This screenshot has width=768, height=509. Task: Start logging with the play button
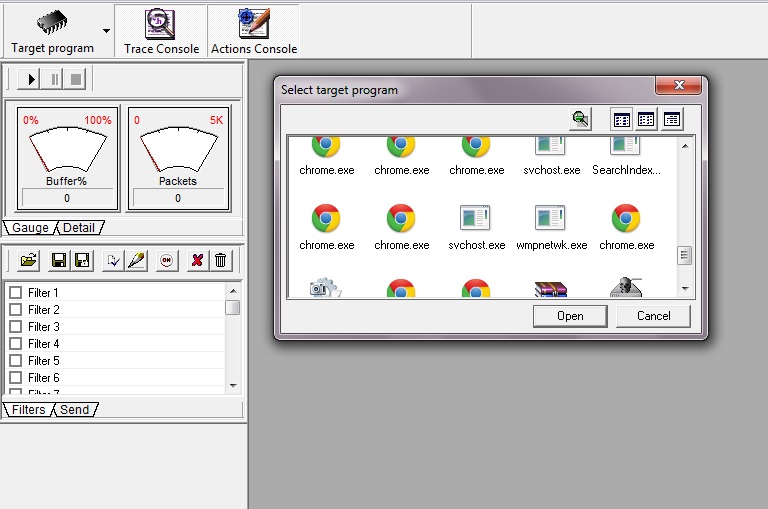coord(28,79)
